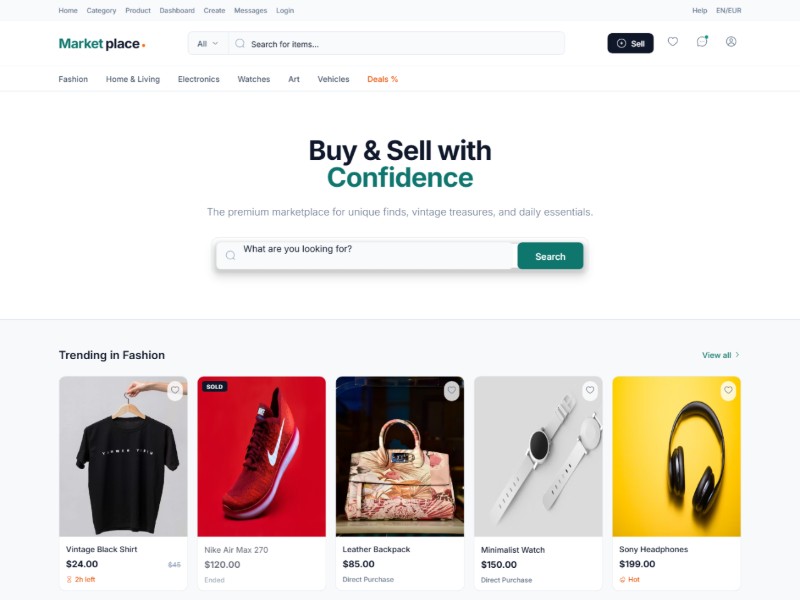Click the Marketplace logo
Screen dimensions: 800x600
[102, 44]
